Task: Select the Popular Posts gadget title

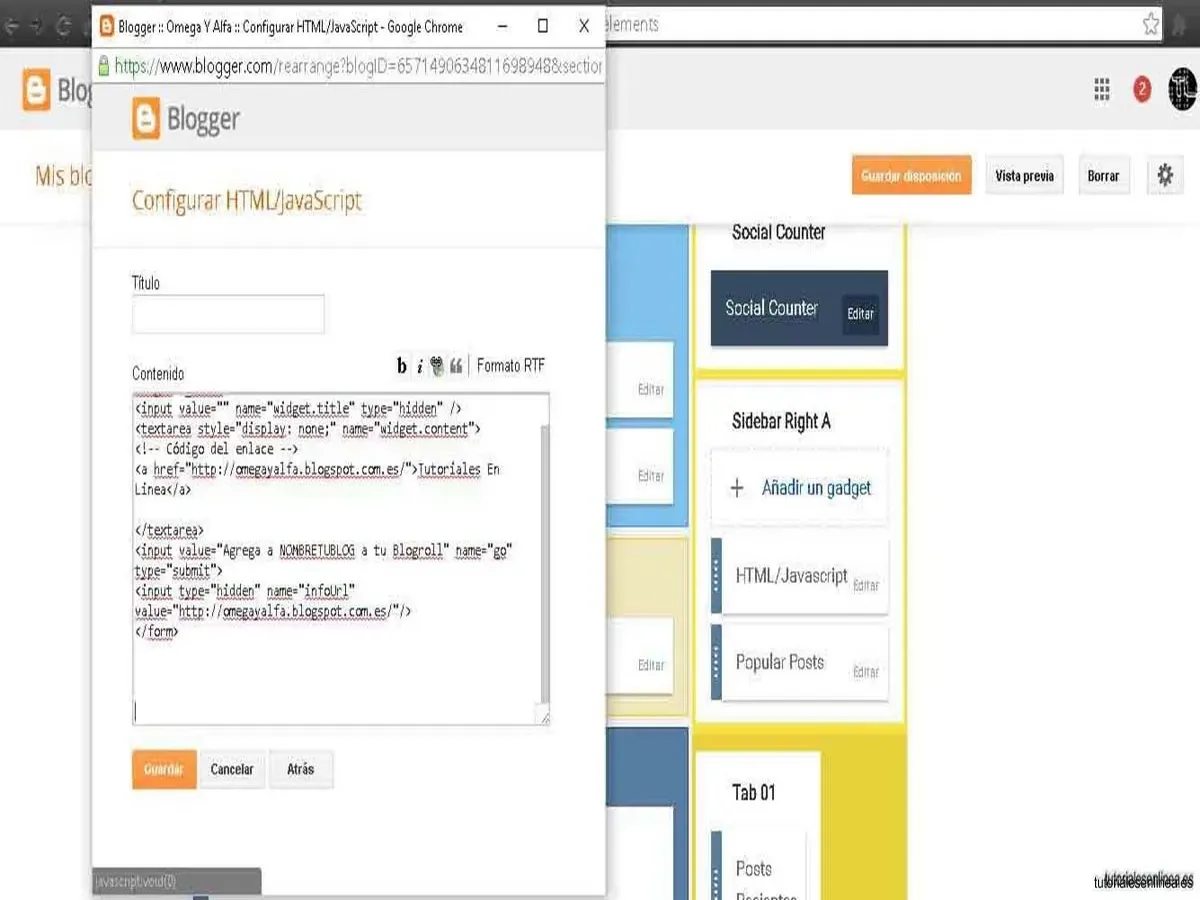Action: point(780,661)
